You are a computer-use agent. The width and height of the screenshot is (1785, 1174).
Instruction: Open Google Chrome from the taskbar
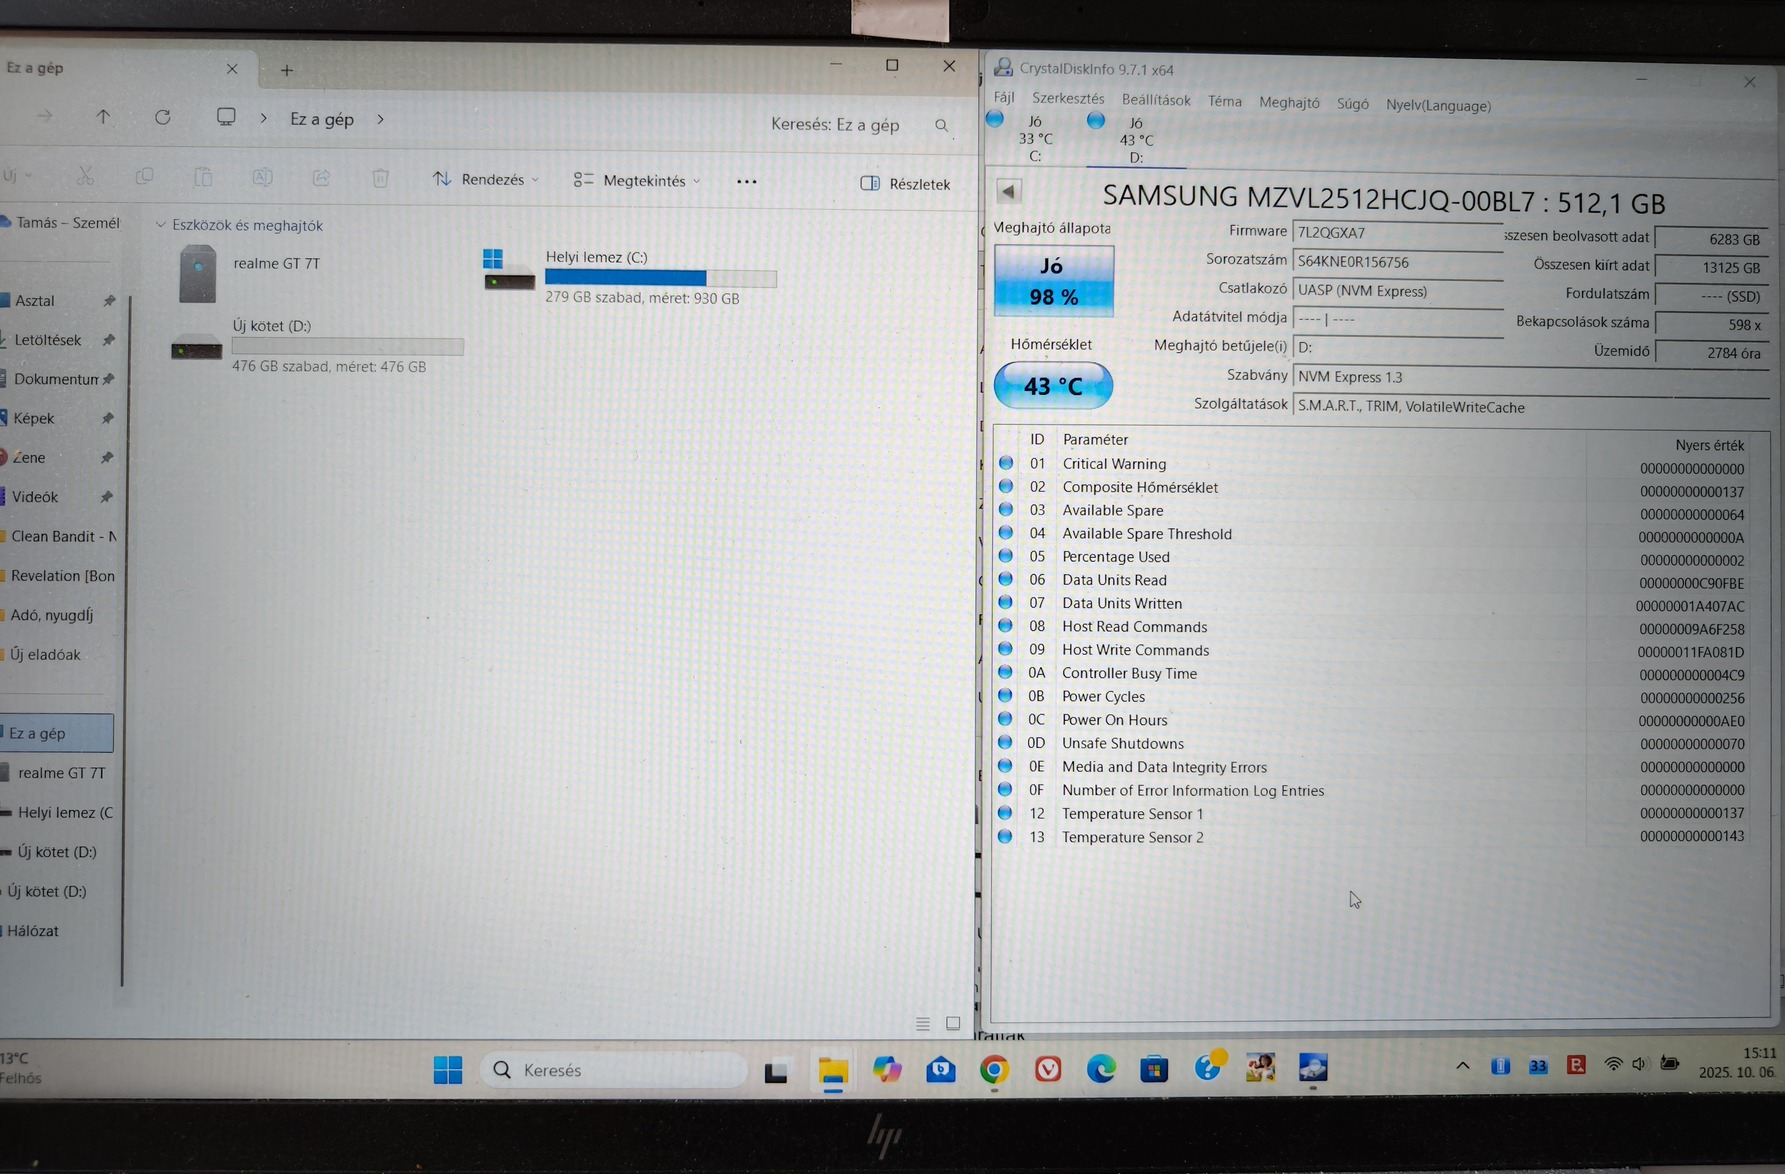click(994, 1070)
